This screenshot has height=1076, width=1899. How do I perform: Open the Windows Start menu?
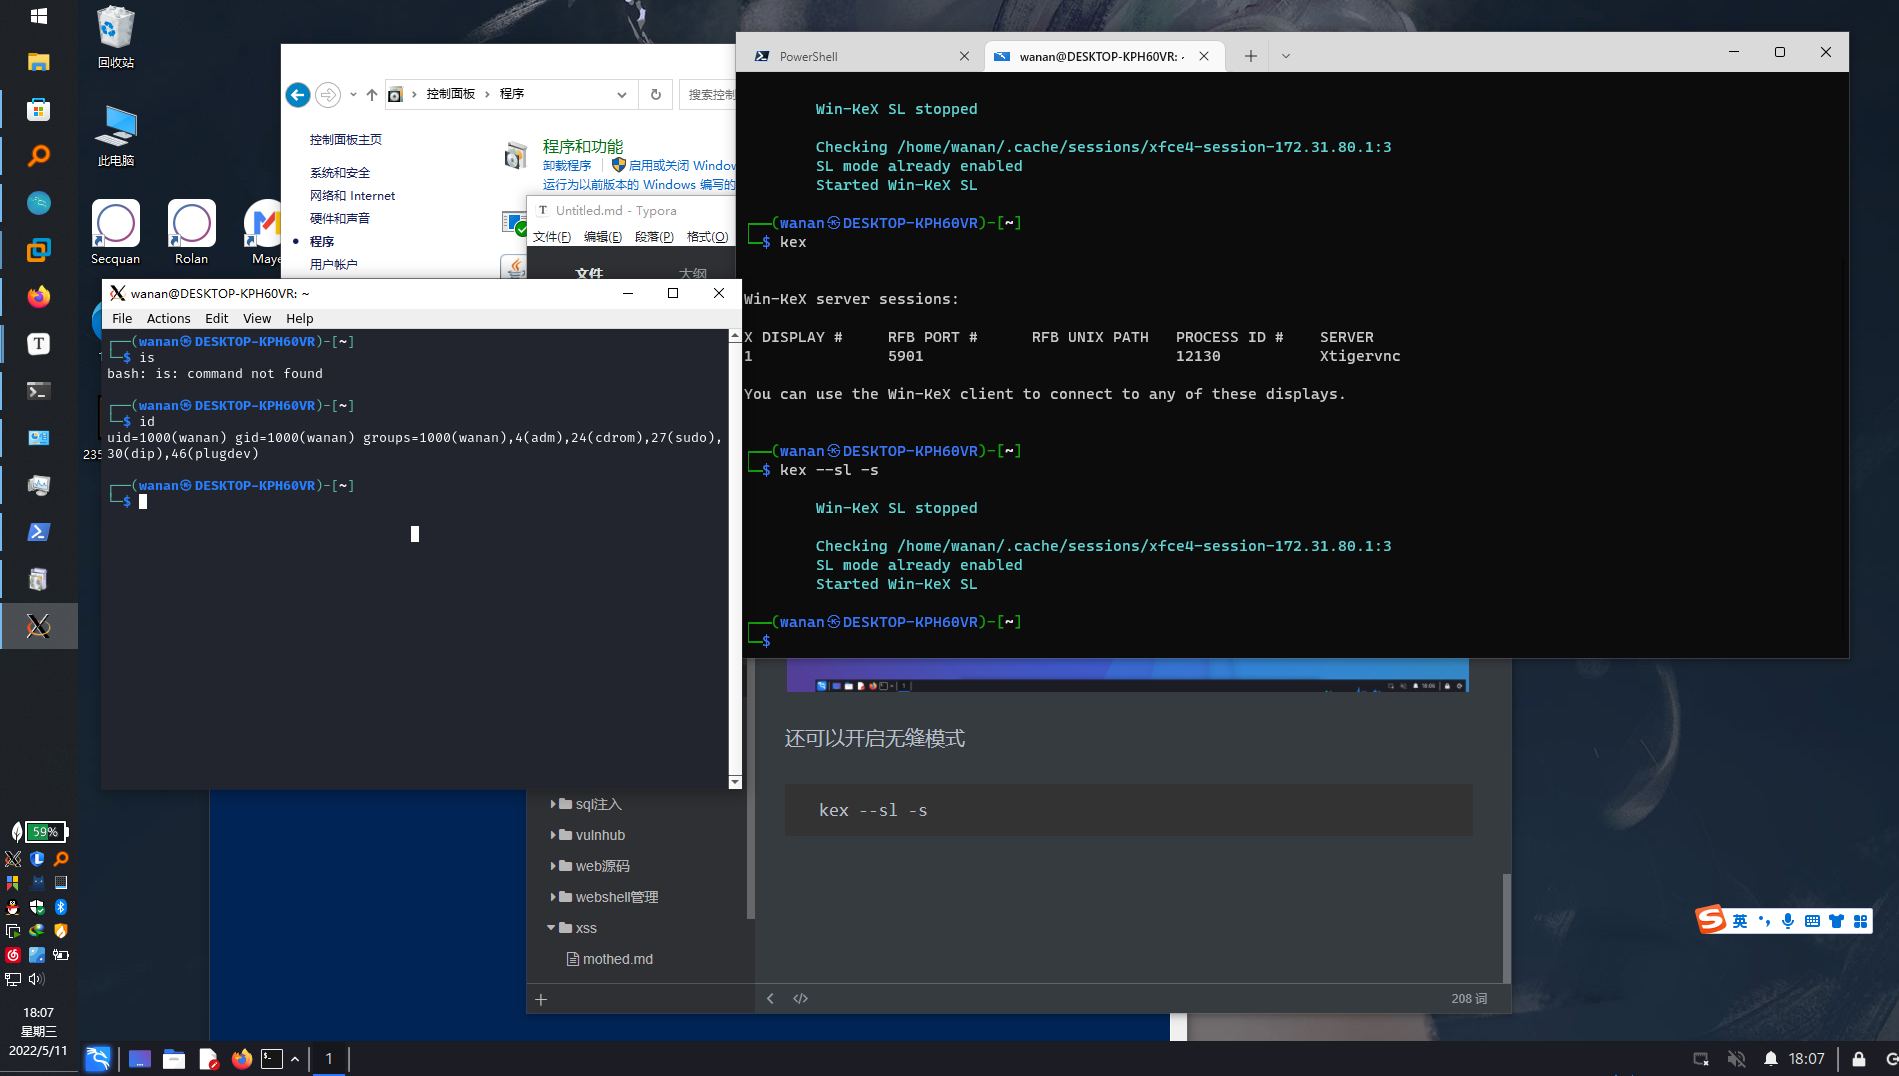point(38,16)
